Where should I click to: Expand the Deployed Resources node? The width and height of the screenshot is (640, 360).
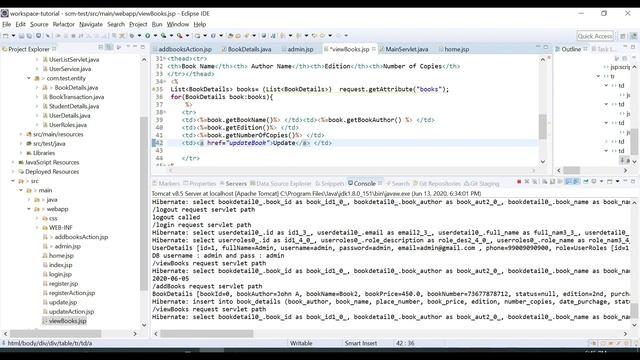click(x=13, y=172)
